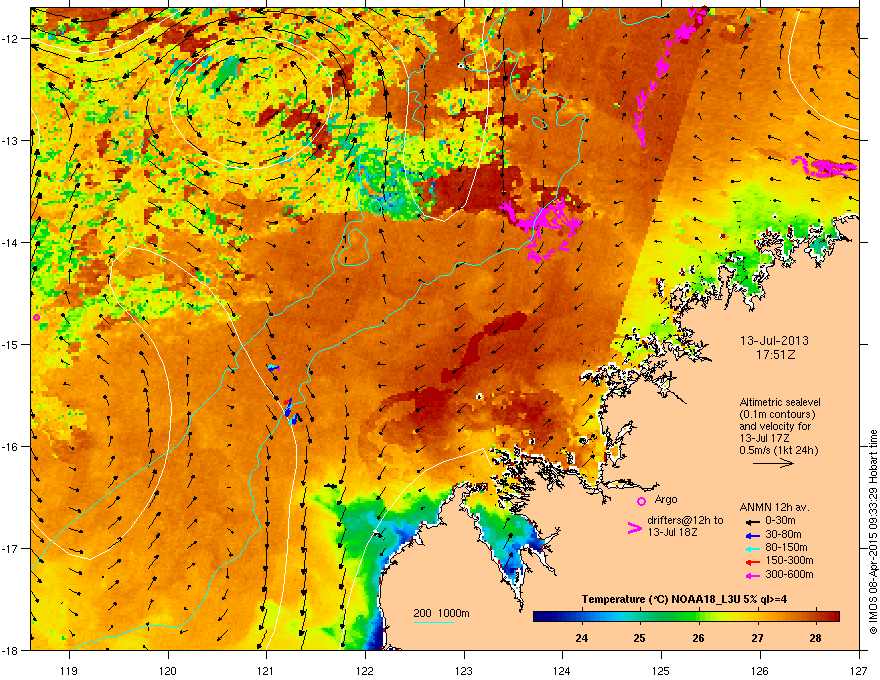Click latitude axis label -12
The image size is (880, 680).
coord(11,39)
